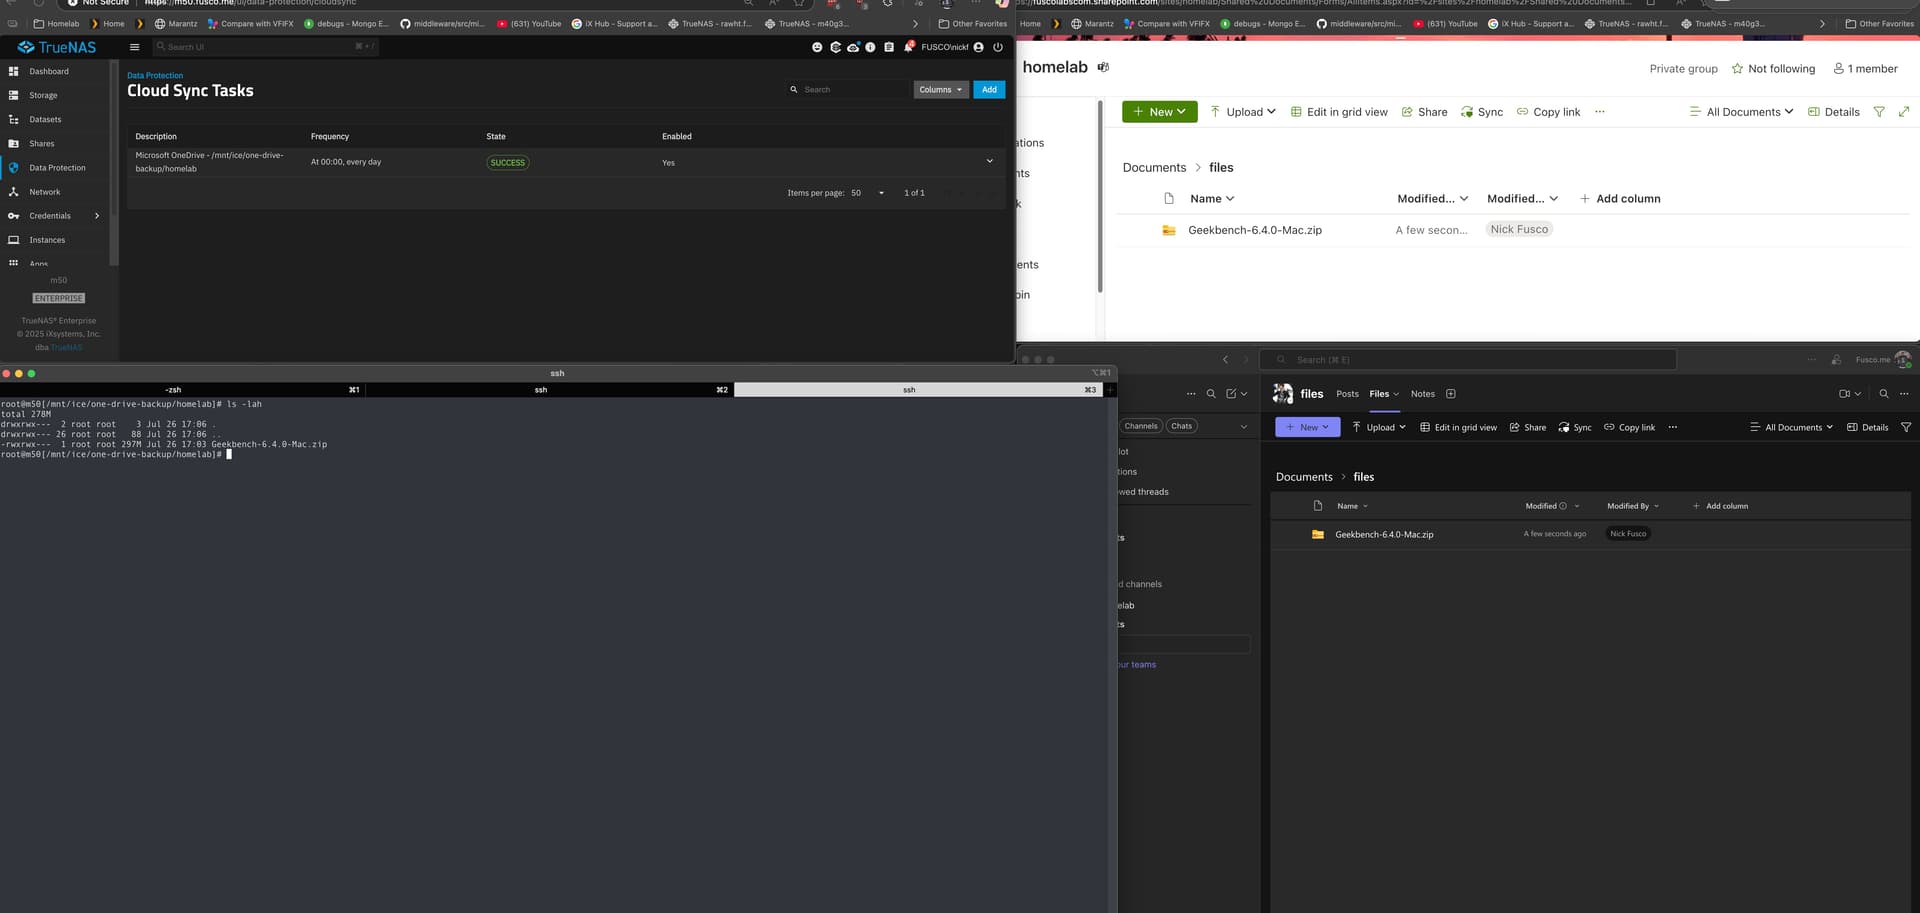Open Geekbench-6.4.0-Mac.zip in SharePoint homelab
This screenshot has height=913, width=1920.
(1254, 230)
